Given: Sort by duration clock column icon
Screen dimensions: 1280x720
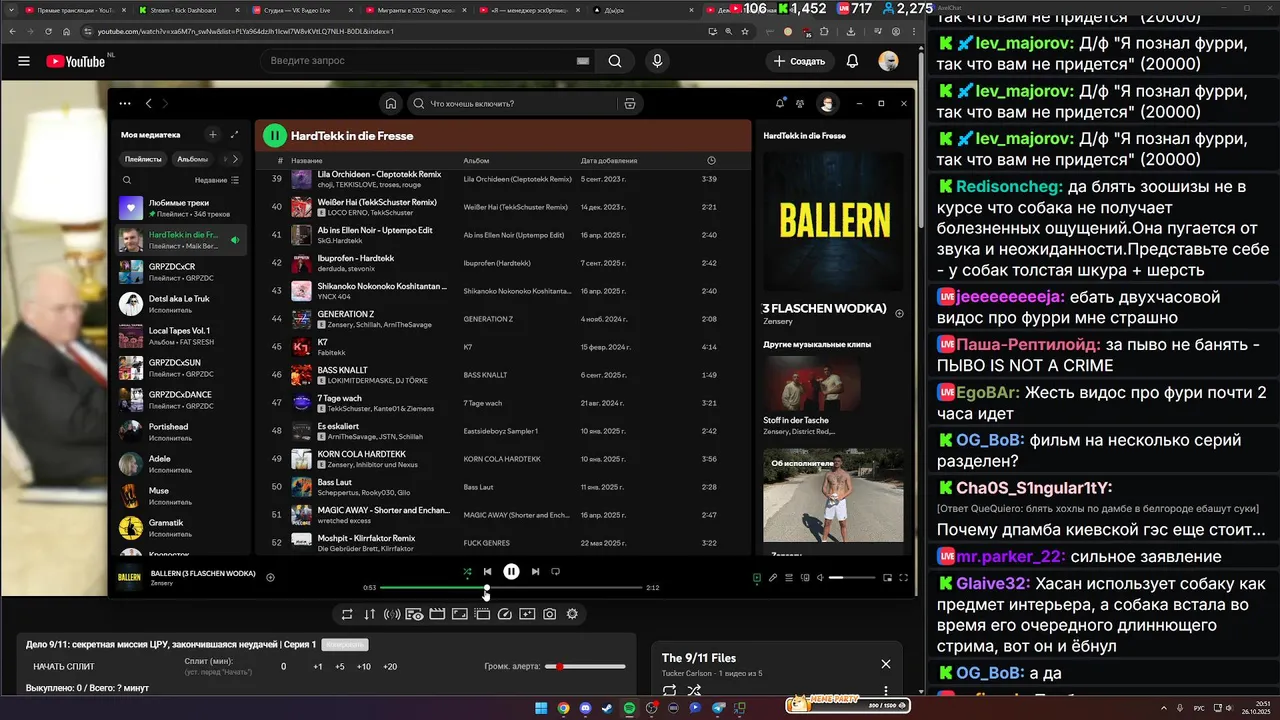Looking at the screenshot, I should pos(711,161).
